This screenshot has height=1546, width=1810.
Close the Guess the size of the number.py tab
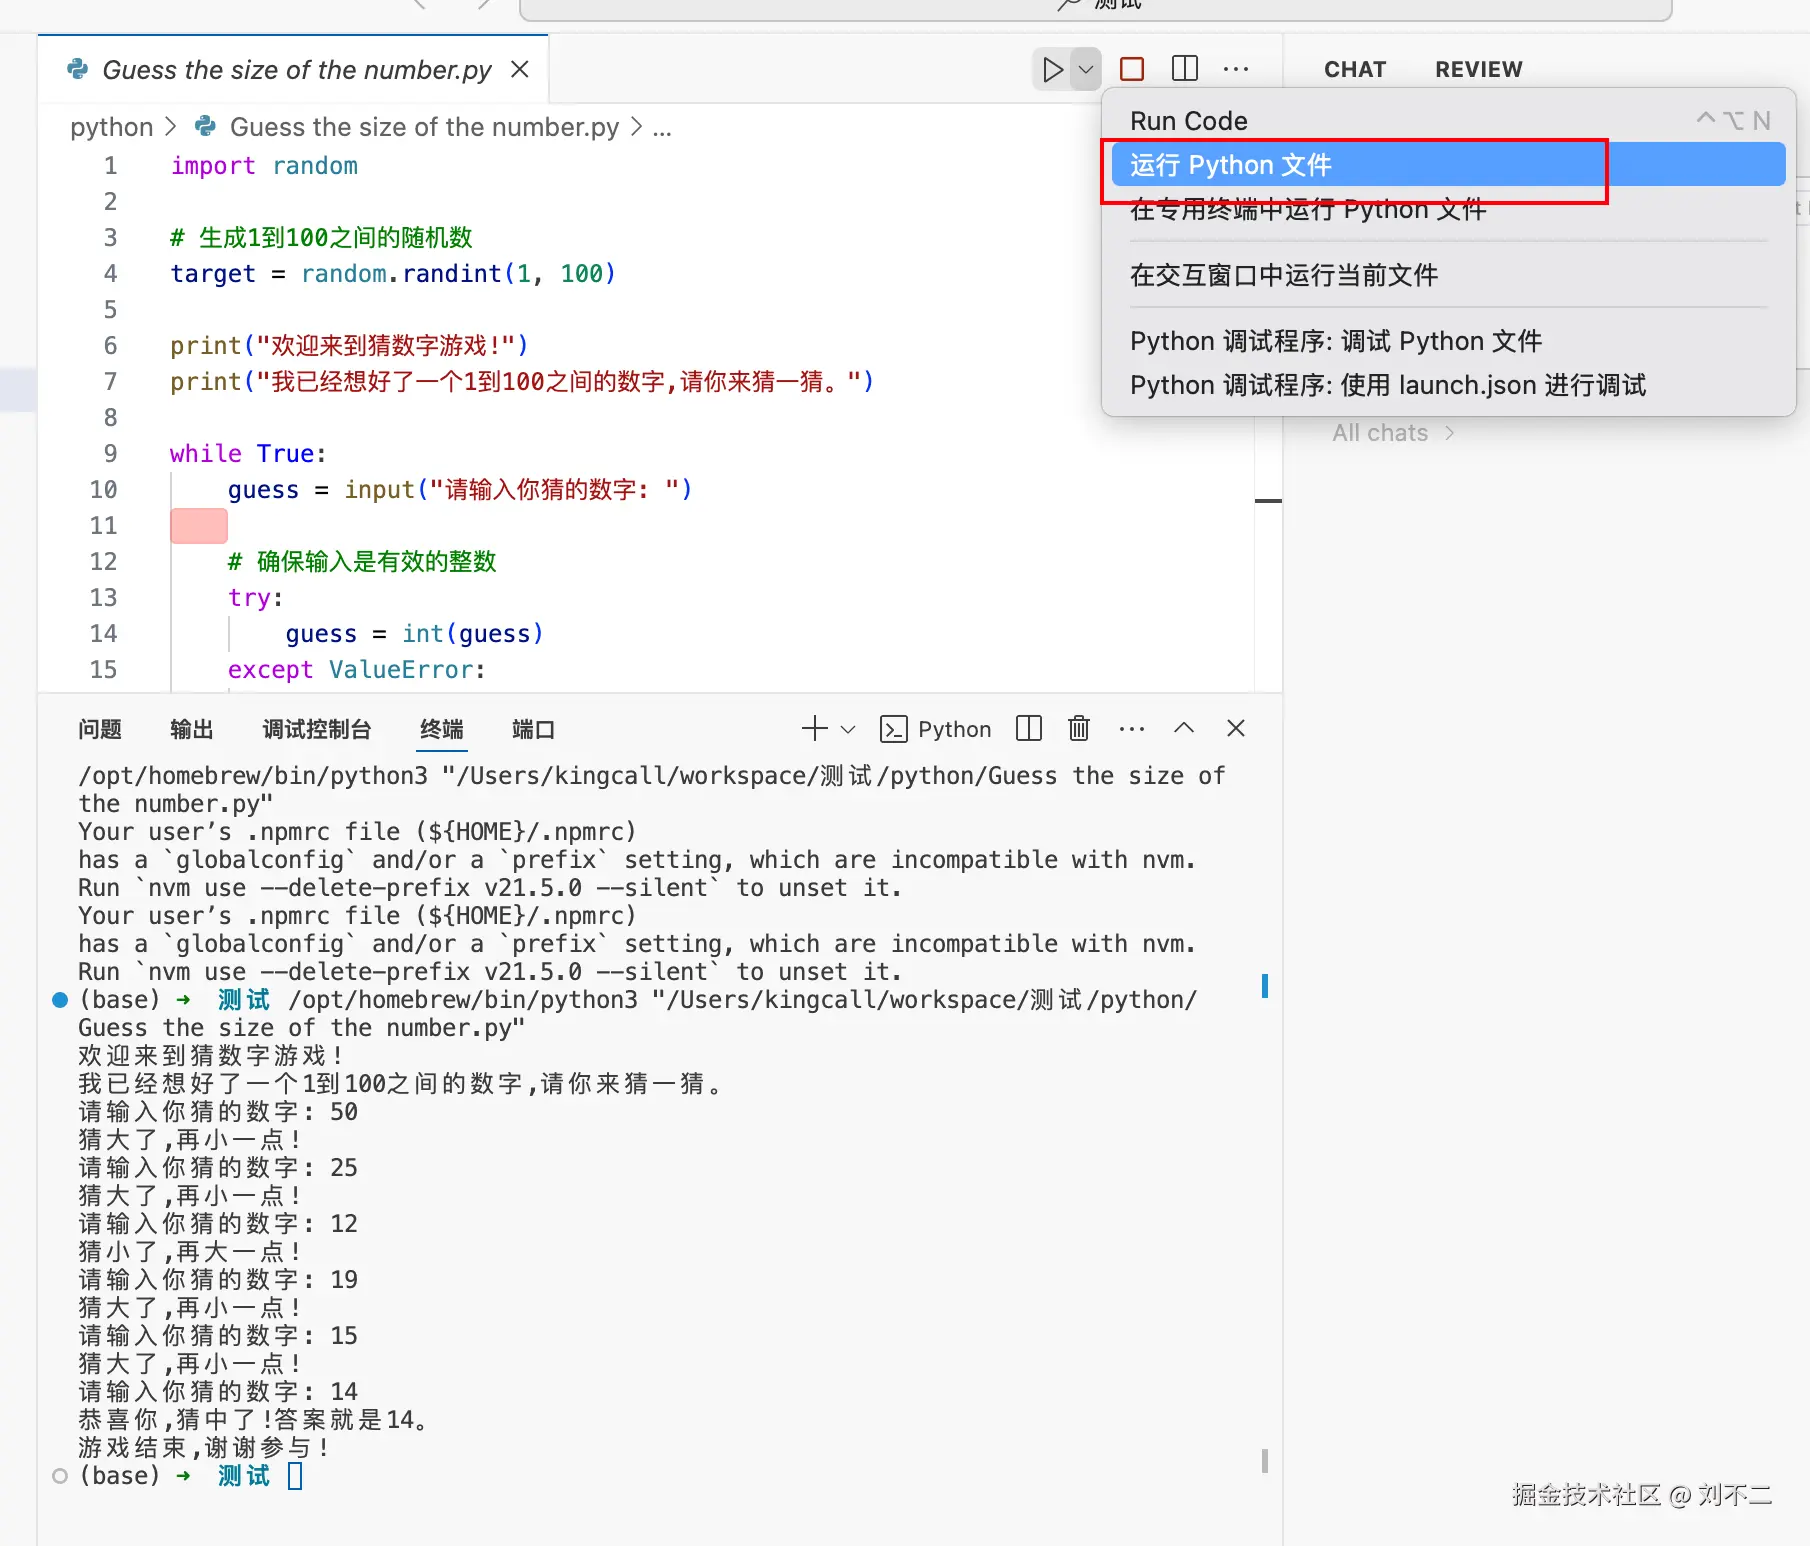520,69
